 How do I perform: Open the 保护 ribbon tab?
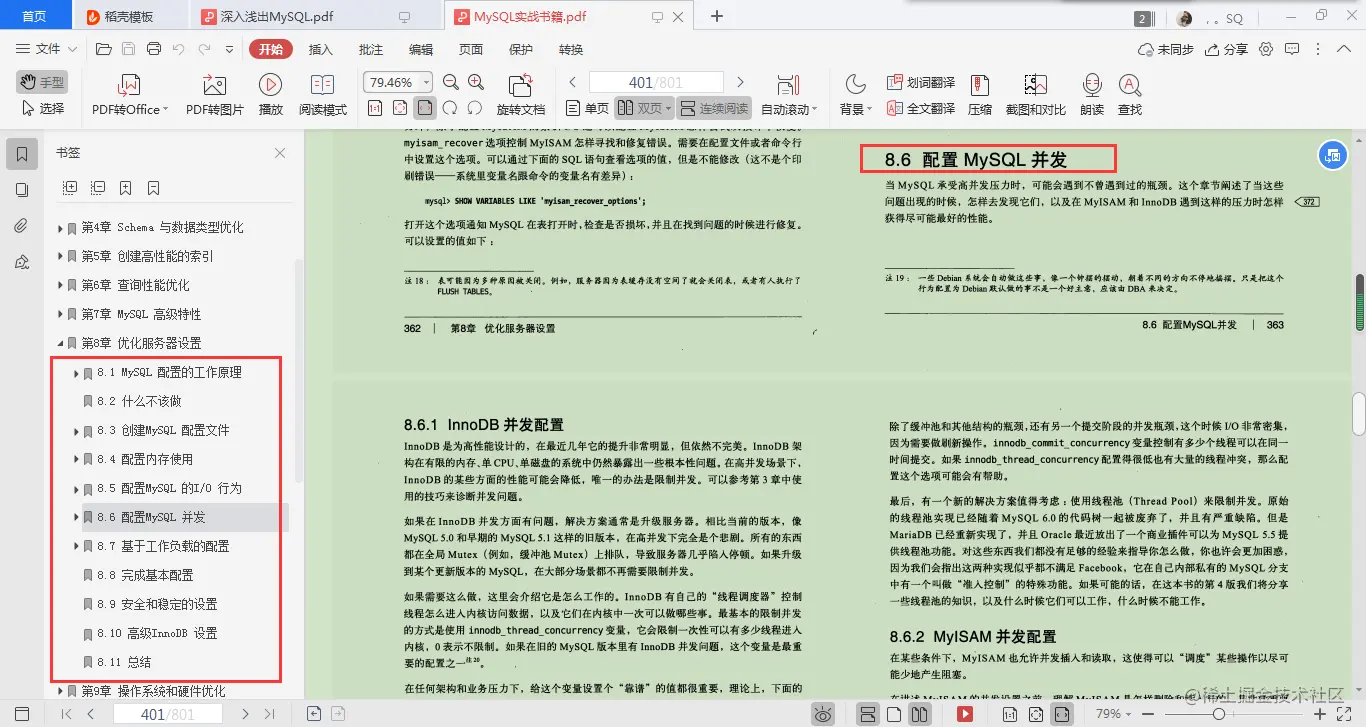pyautogui.click(x=521, y=49)
